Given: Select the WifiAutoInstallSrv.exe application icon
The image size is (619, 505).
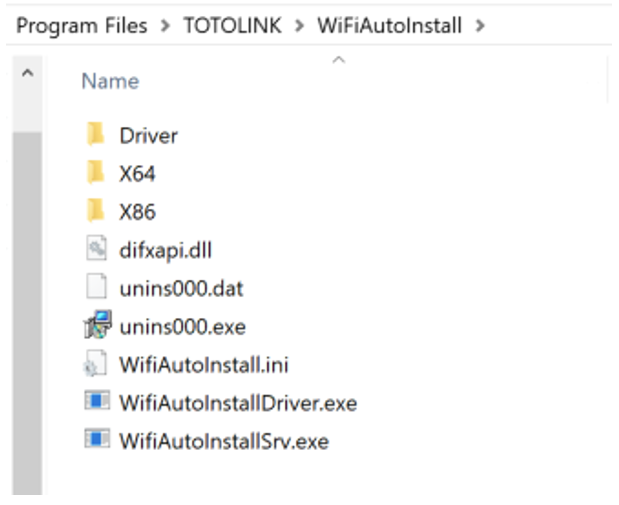Looking at the screenshot, I should tap(96, 441).
